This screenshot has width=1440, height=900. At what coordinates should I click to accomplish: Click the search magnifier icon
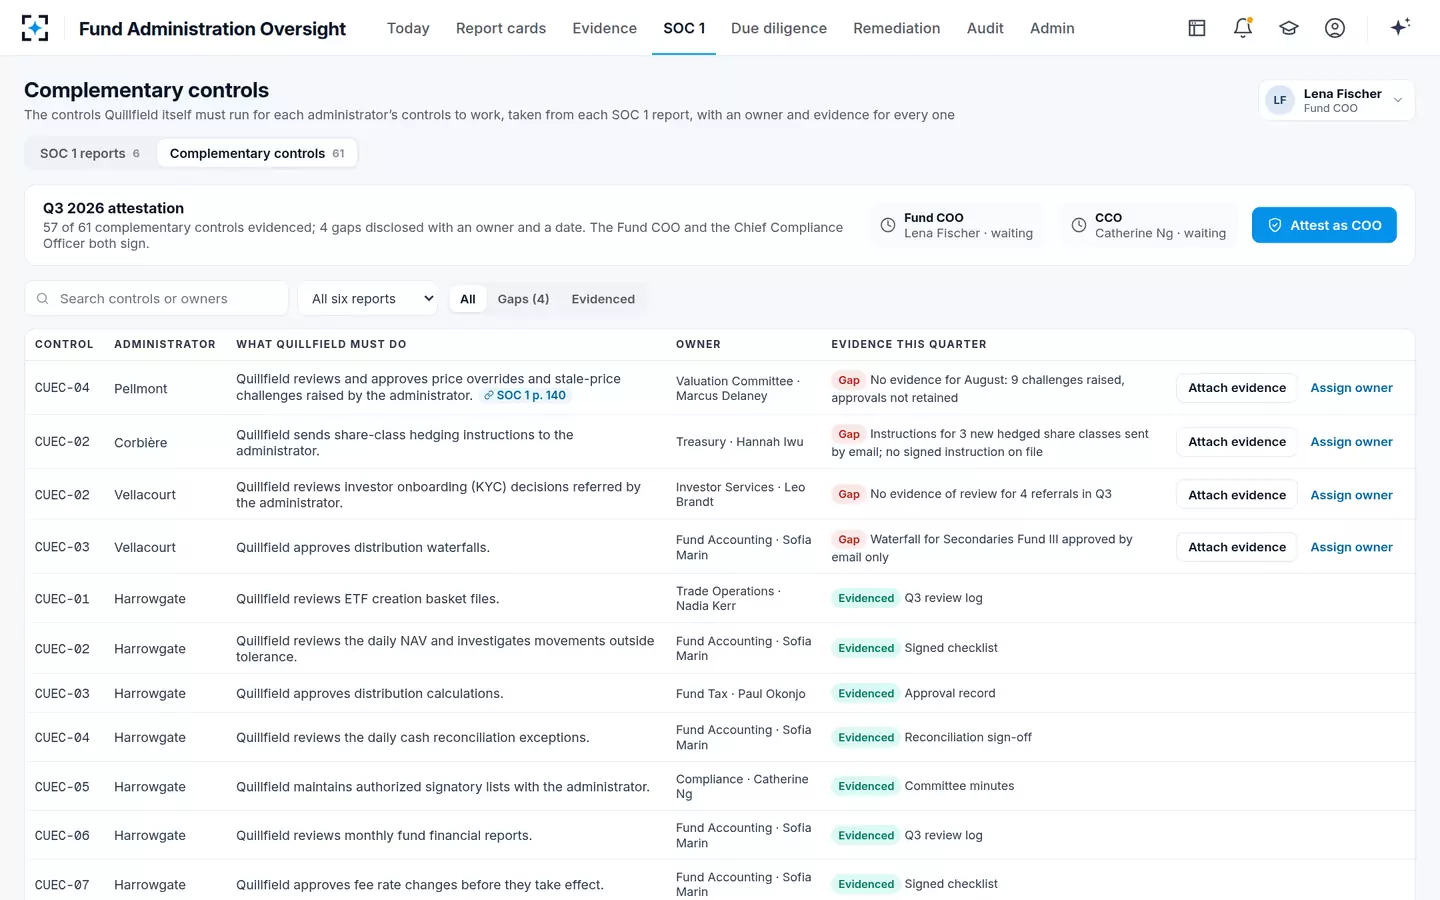pyautogui.click(x=43, y=299)
